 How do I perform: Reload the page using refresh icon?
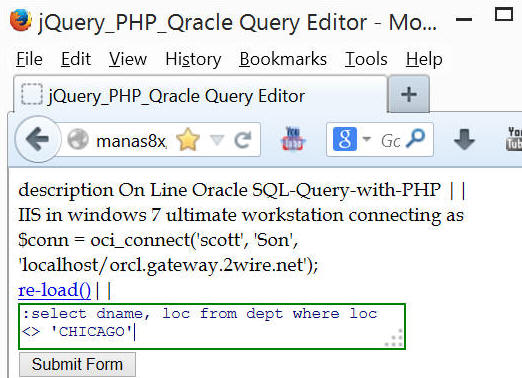[x=243, y=140]
